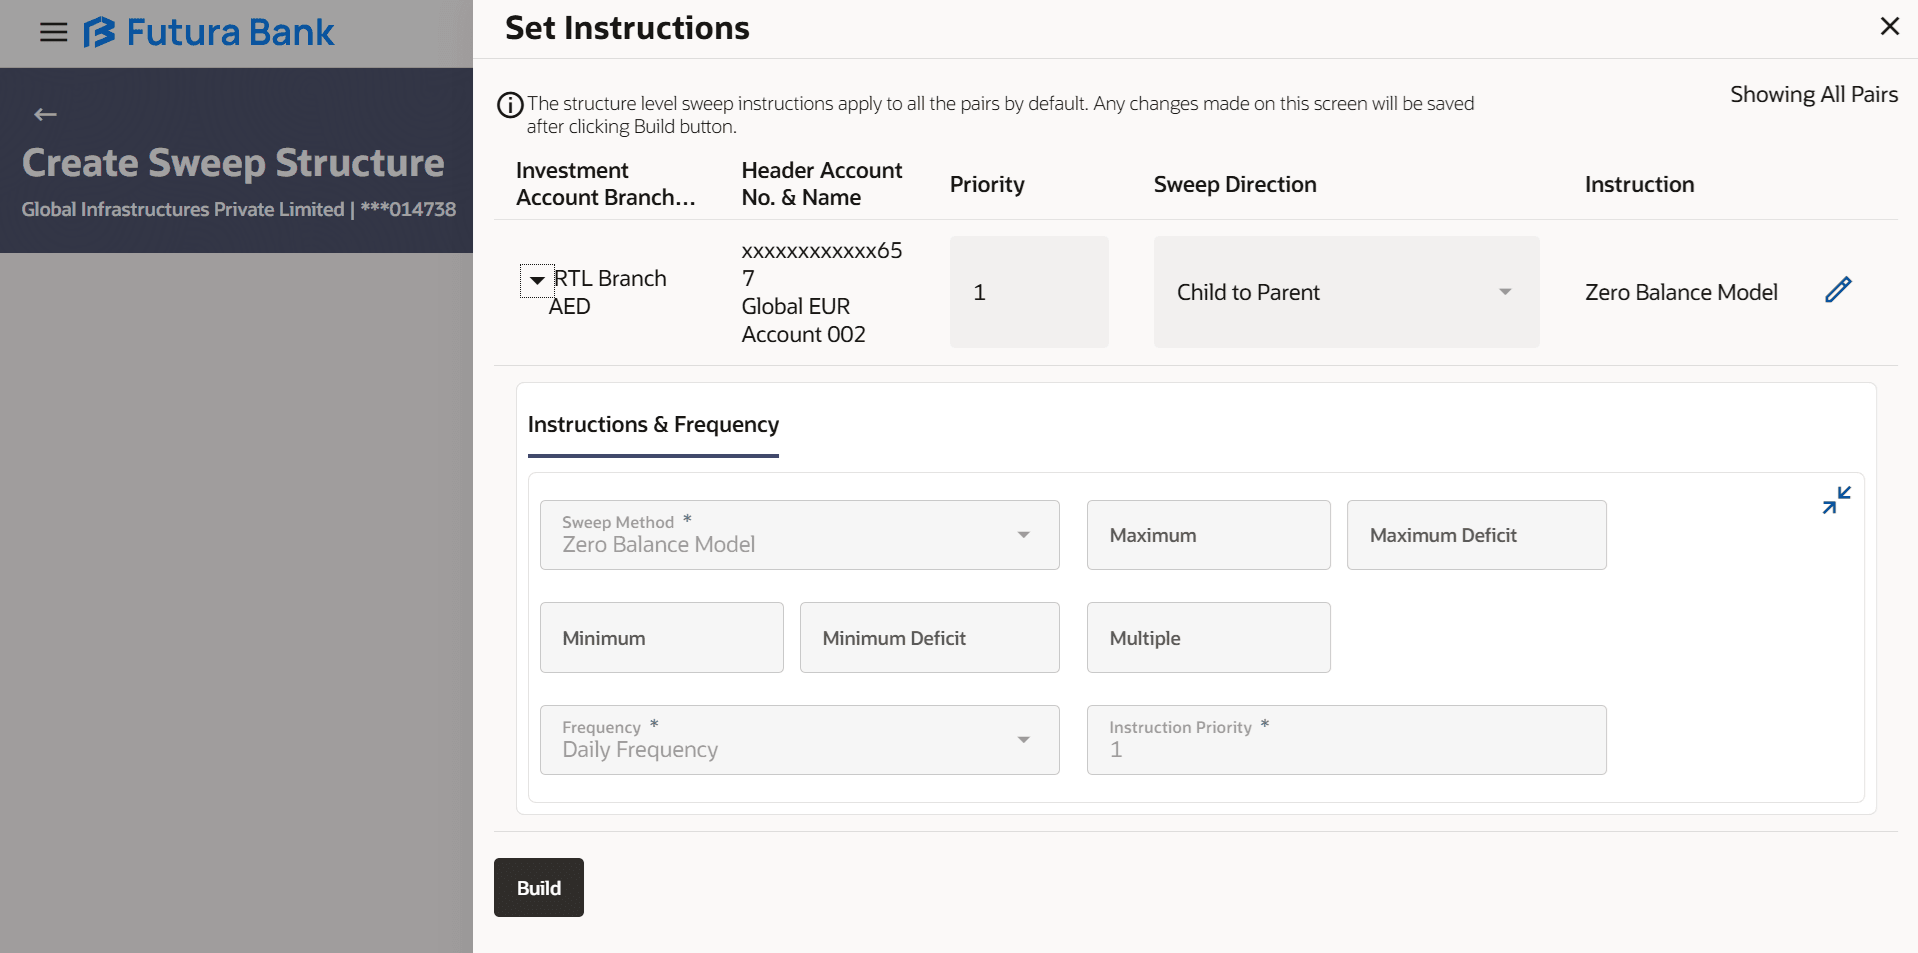Click the Multiple input field
1918x953 pixels.
pos(1208,638)
